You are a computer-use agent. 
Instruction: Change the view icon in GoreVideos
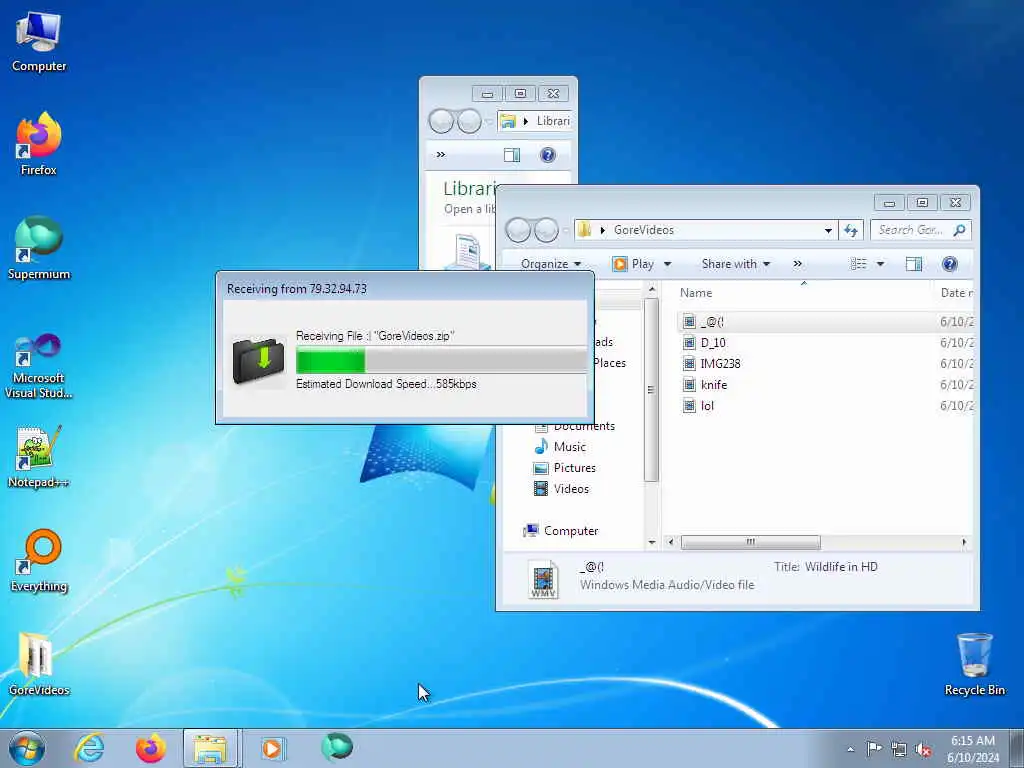tap(858, 264)
